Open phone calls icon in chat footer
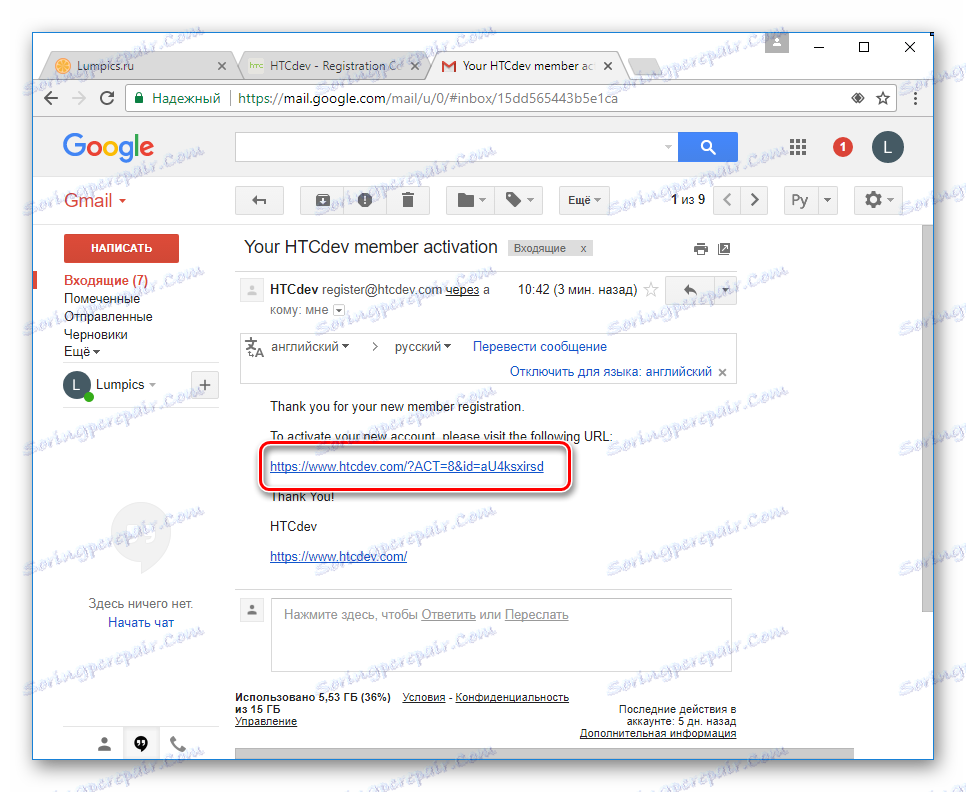966x792 pixels. point(177,744)
